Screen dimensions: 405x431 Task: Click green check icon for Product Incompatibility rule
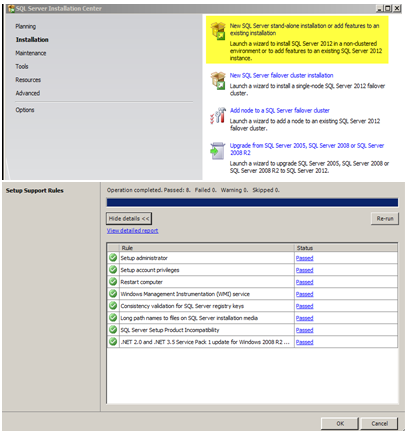[113, 330]
